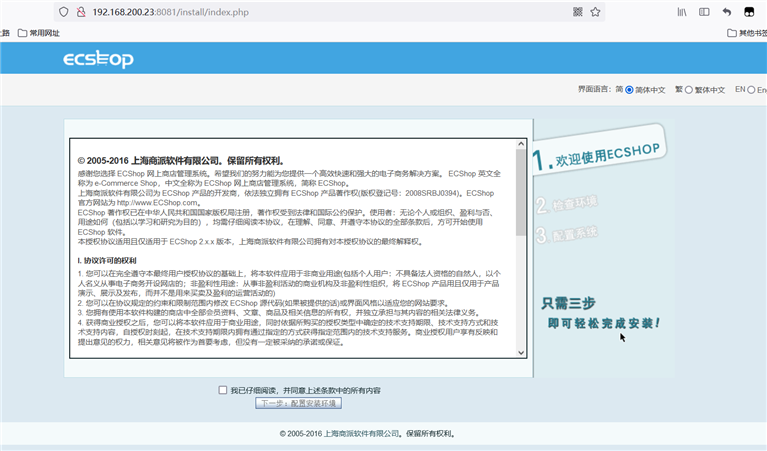Click step 1 欢迎使用ECSHOP tab
The width and height of the screenshot is (767, 451).
pos(600,150)
